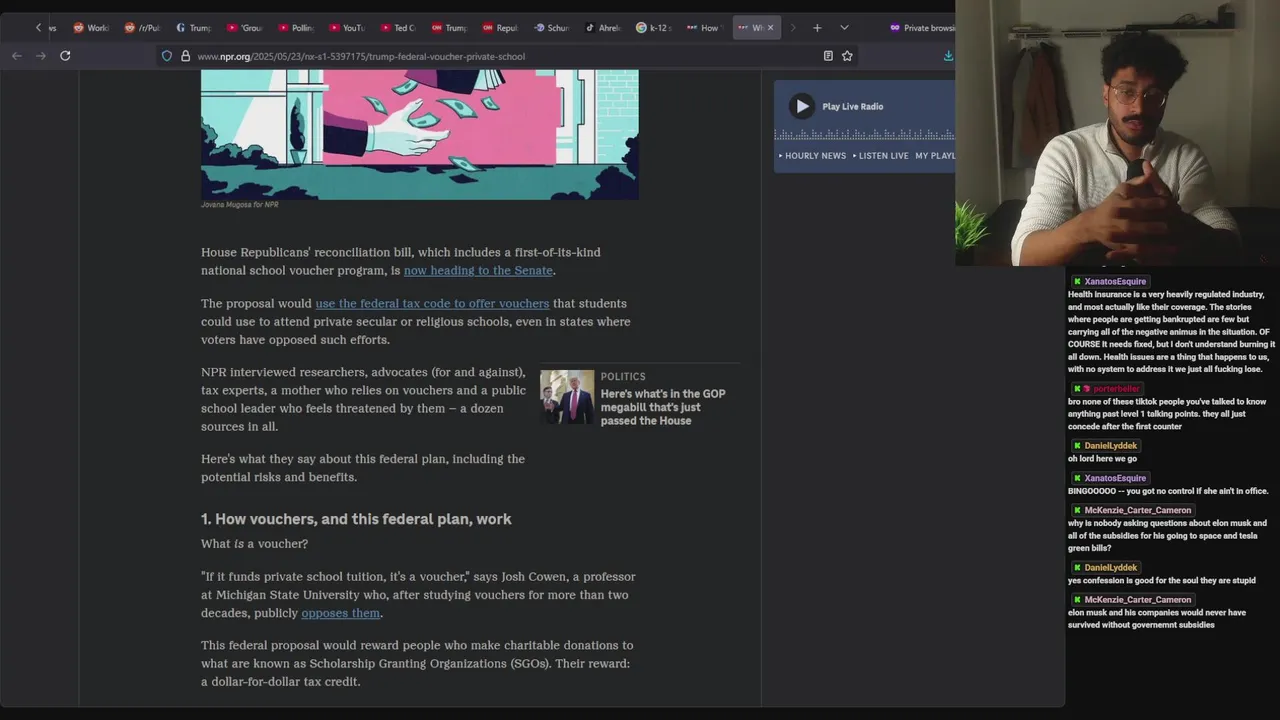Click XanatosEsquire on the health insurance message
Screen dimensions: 1280x720
1115,282
